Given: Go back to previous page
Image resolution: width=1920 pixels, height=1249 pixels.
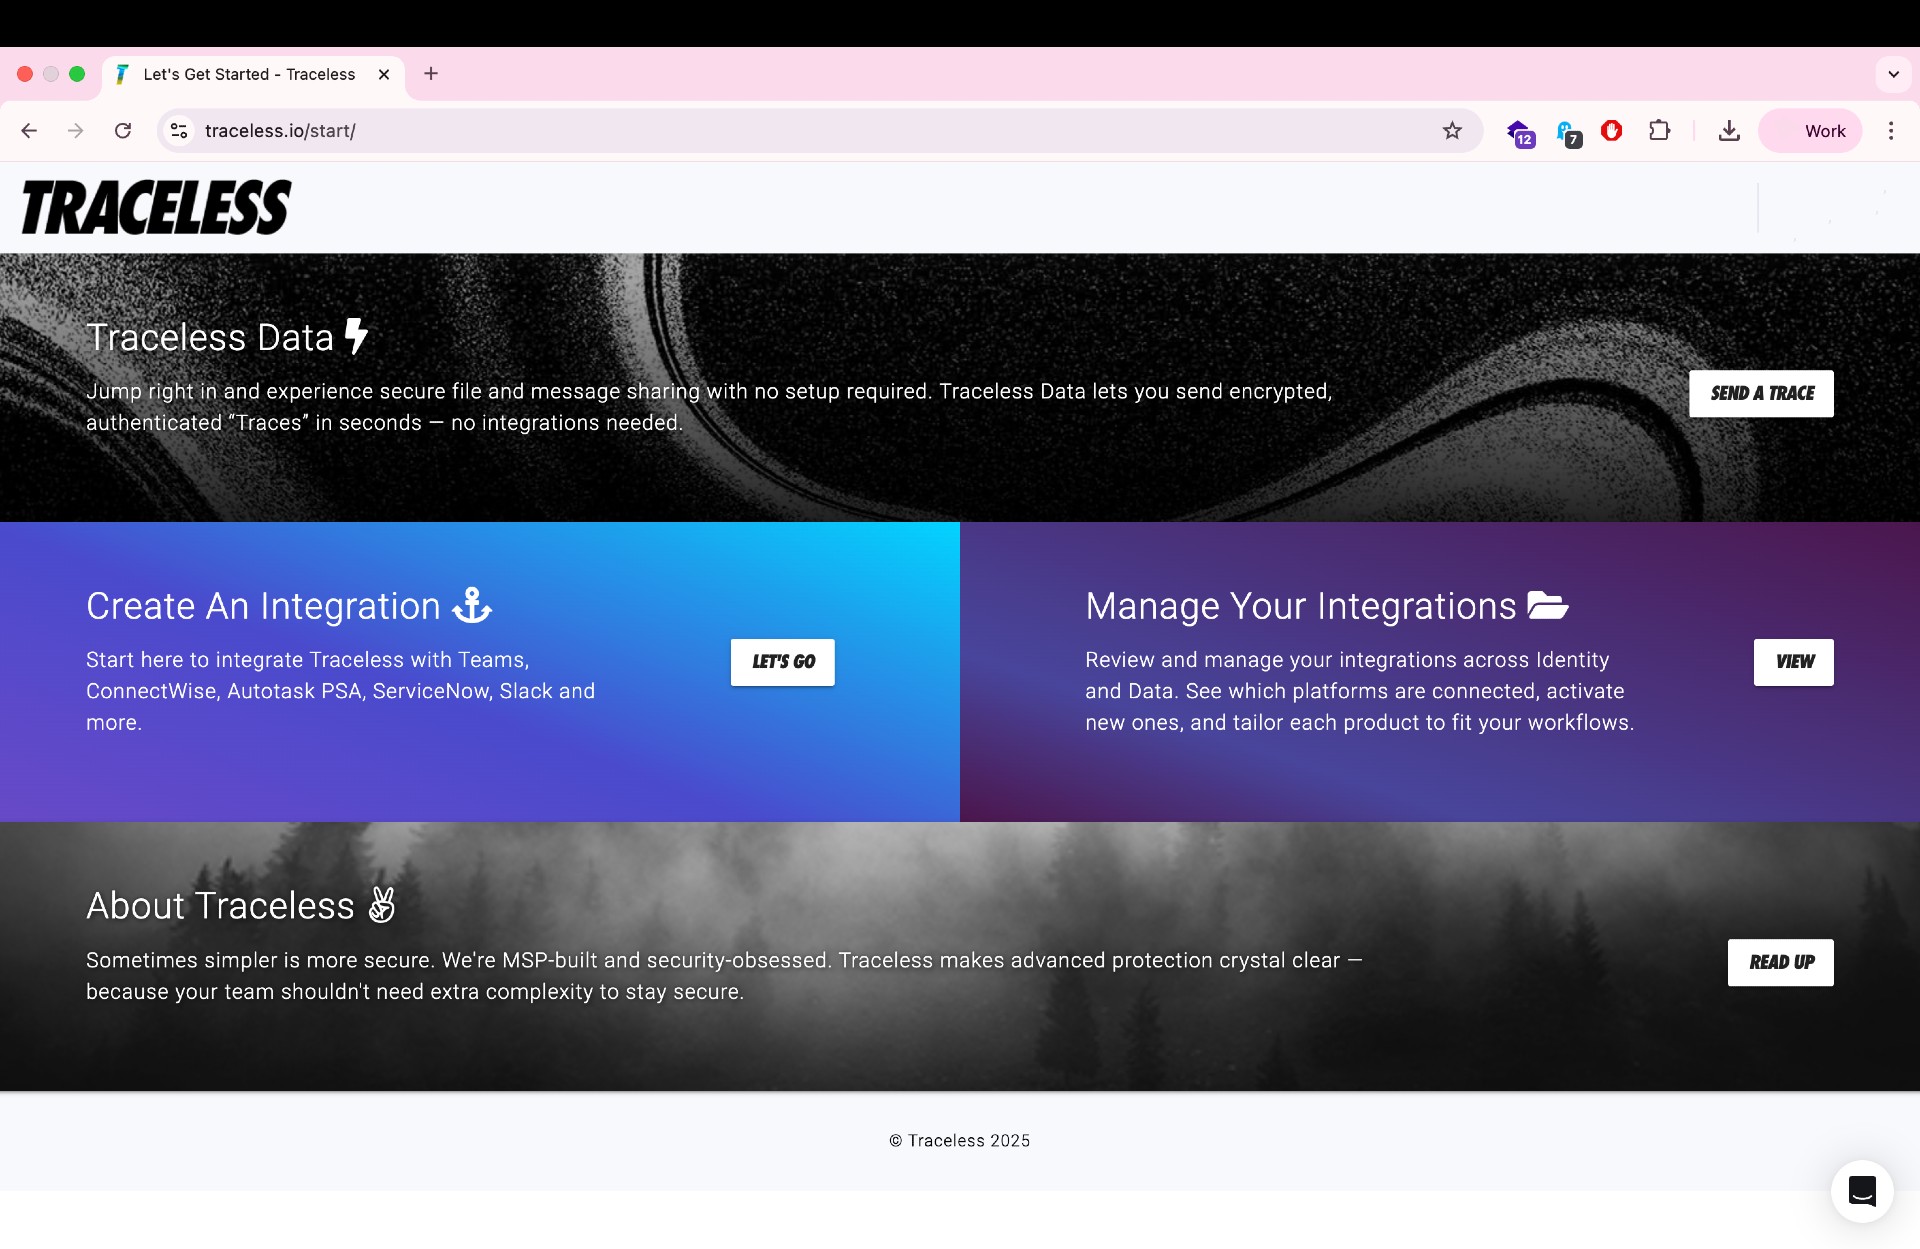Looking at the screenshot, I should click(29, 131).
